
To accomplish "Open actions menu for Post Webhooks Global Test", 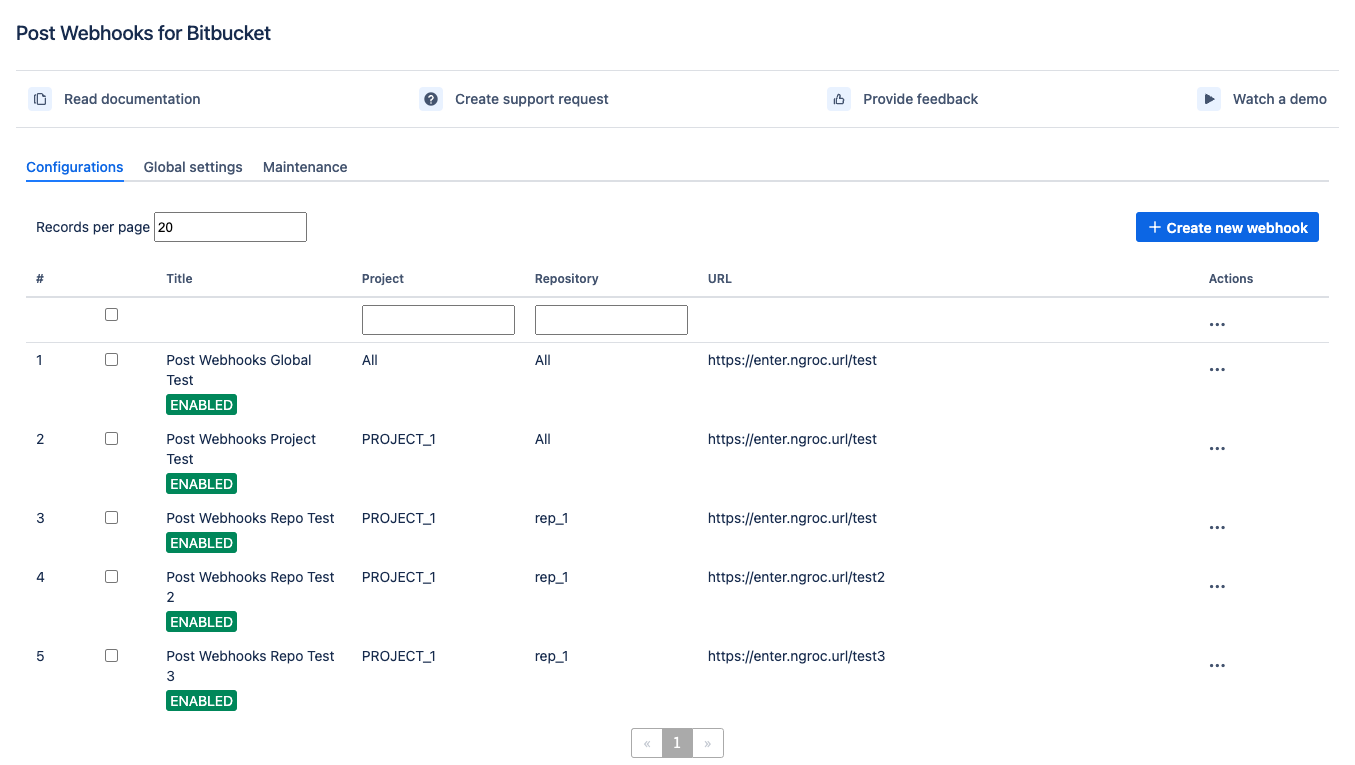I will (1217, 370).
